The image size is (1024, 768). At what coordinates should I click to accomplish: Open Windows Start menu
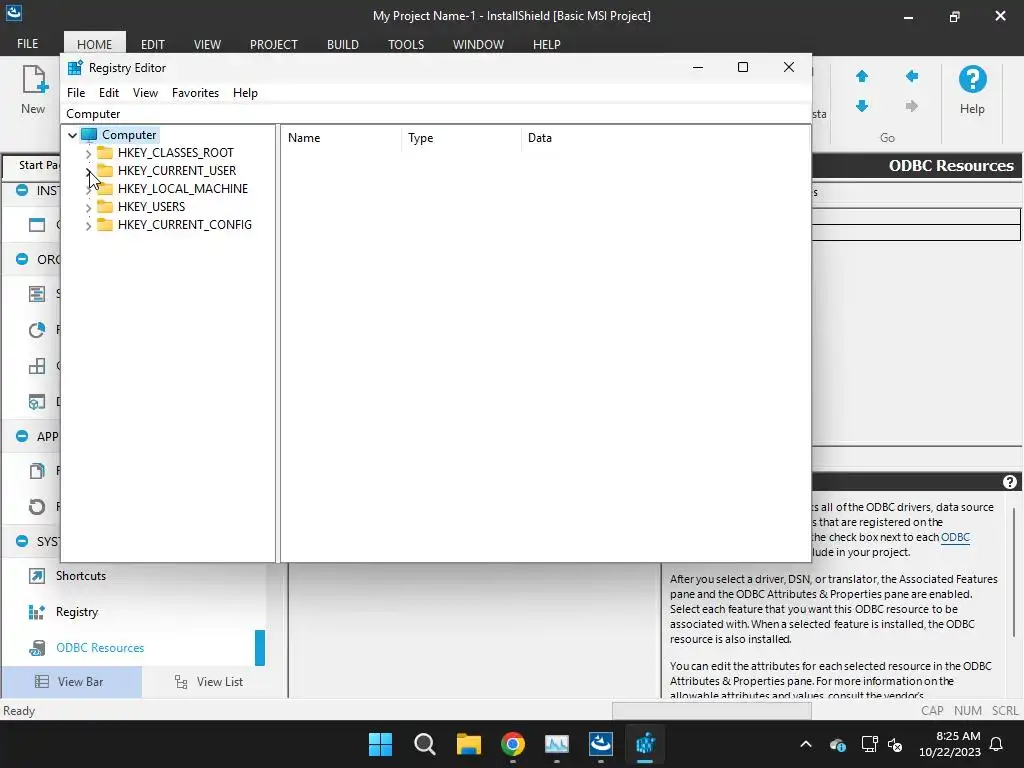point(381,744)
